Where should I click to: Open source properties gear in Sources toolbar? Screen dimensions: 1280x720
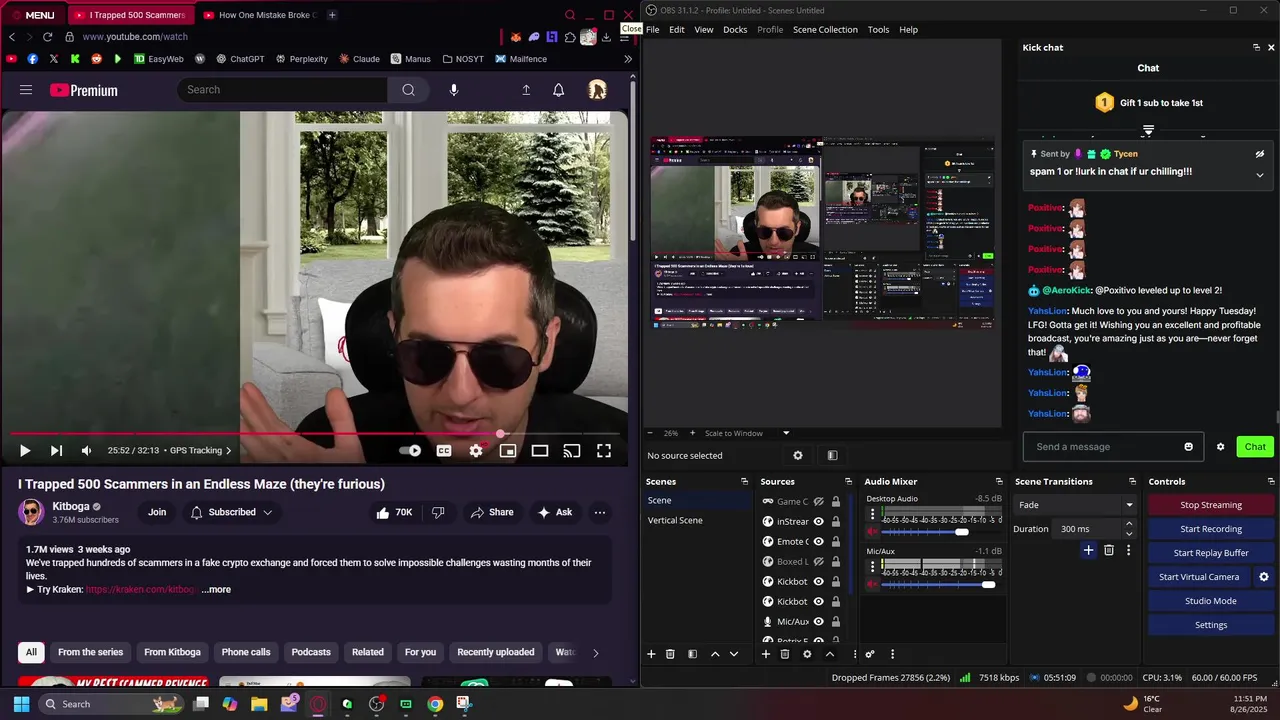807,654
